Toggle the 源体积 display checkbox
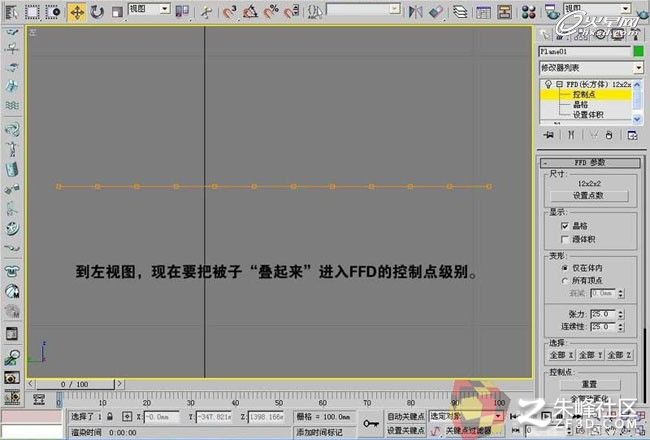The image size is (650, 440). 564,239
